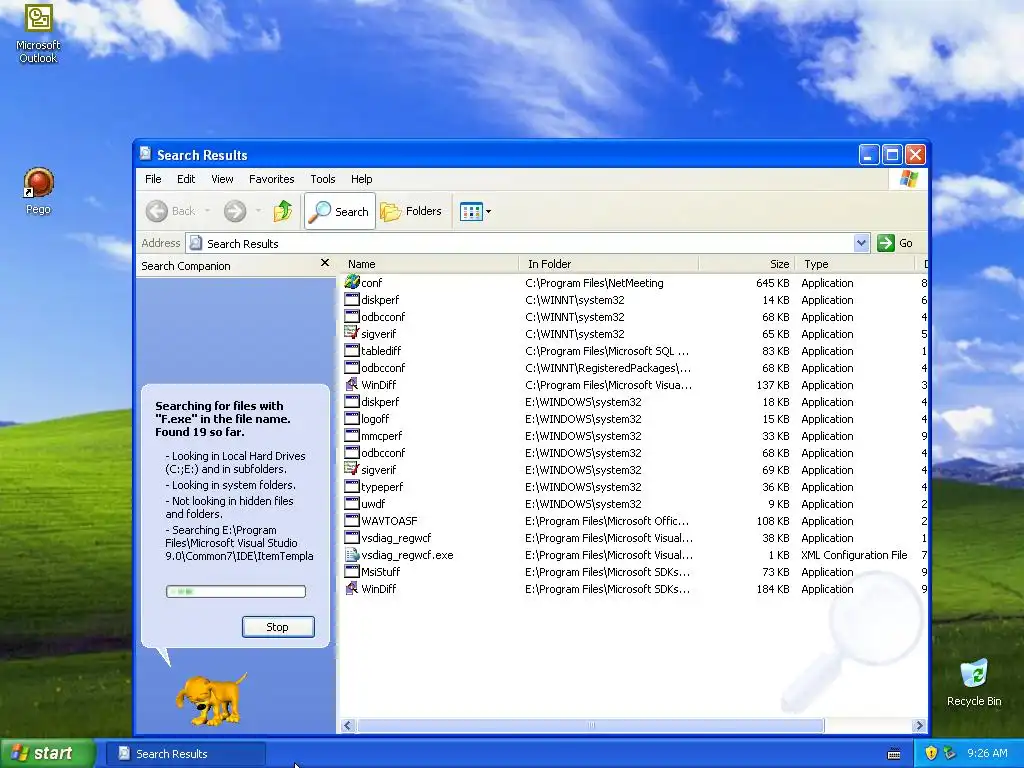Click the search companion dog character
This screenshot has height=768, width=1024.
[212, 700]
